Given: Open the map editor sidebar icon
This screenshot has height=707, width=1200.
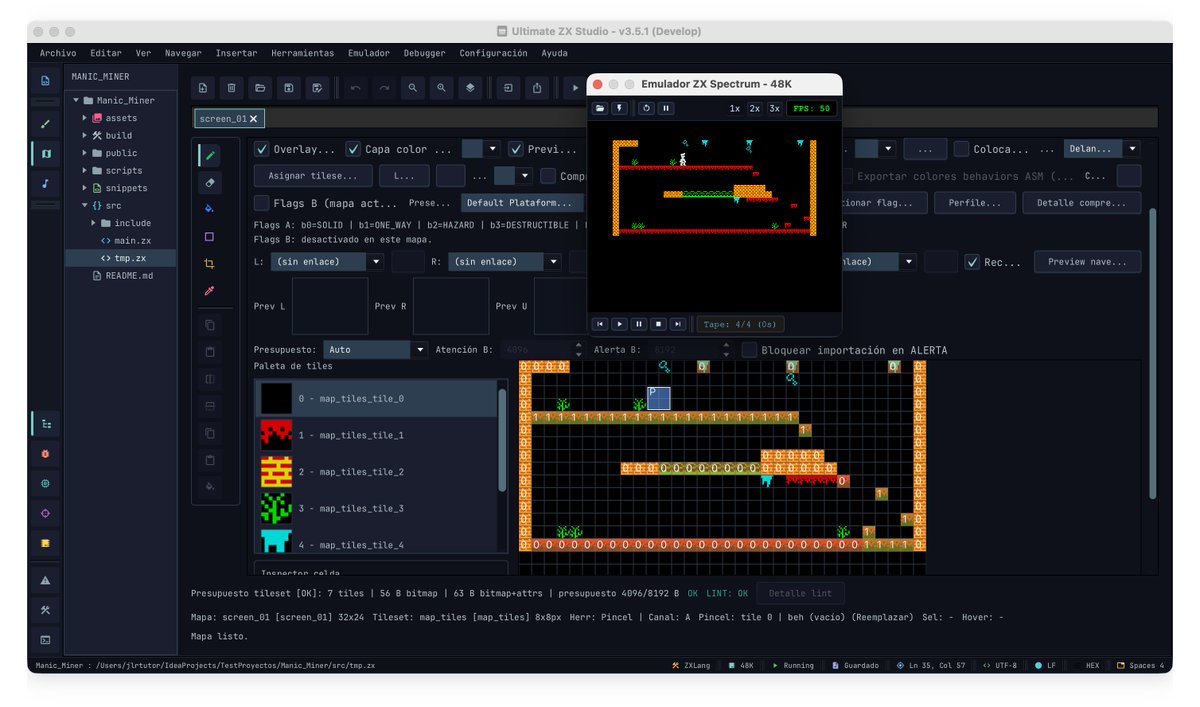Looking at the screenshot, I should 45,154.
